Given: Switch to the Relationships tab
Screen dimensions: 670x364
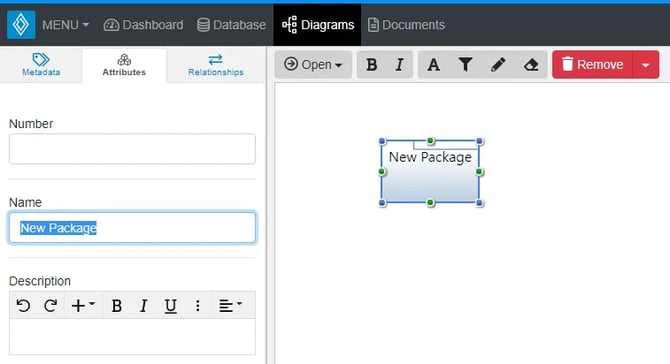Looking at the screenshot, I should (x=216, y=65).
